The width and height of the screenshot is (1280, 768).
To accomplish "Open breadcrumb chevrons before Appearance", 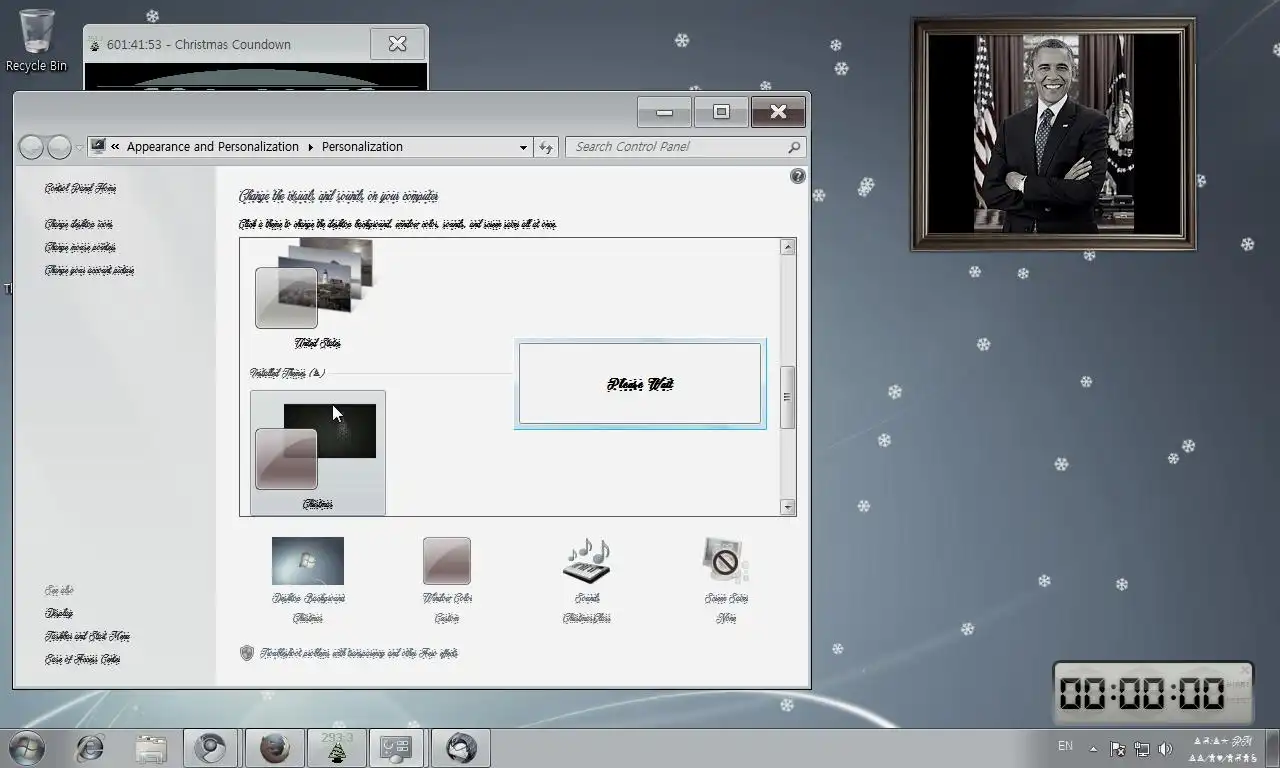I will click(x=116, y=147).
